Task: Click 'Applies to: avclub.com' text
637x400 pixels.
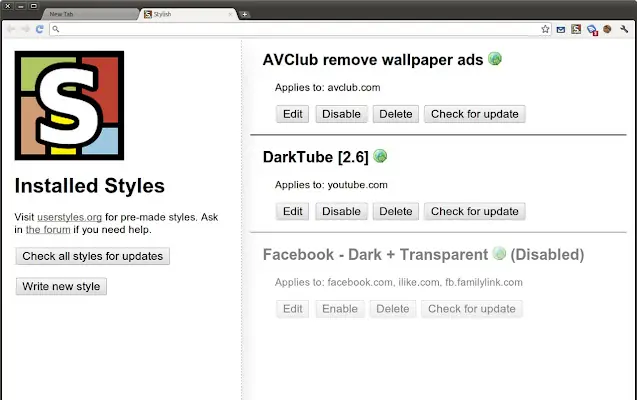Action: tap(327, 87)
